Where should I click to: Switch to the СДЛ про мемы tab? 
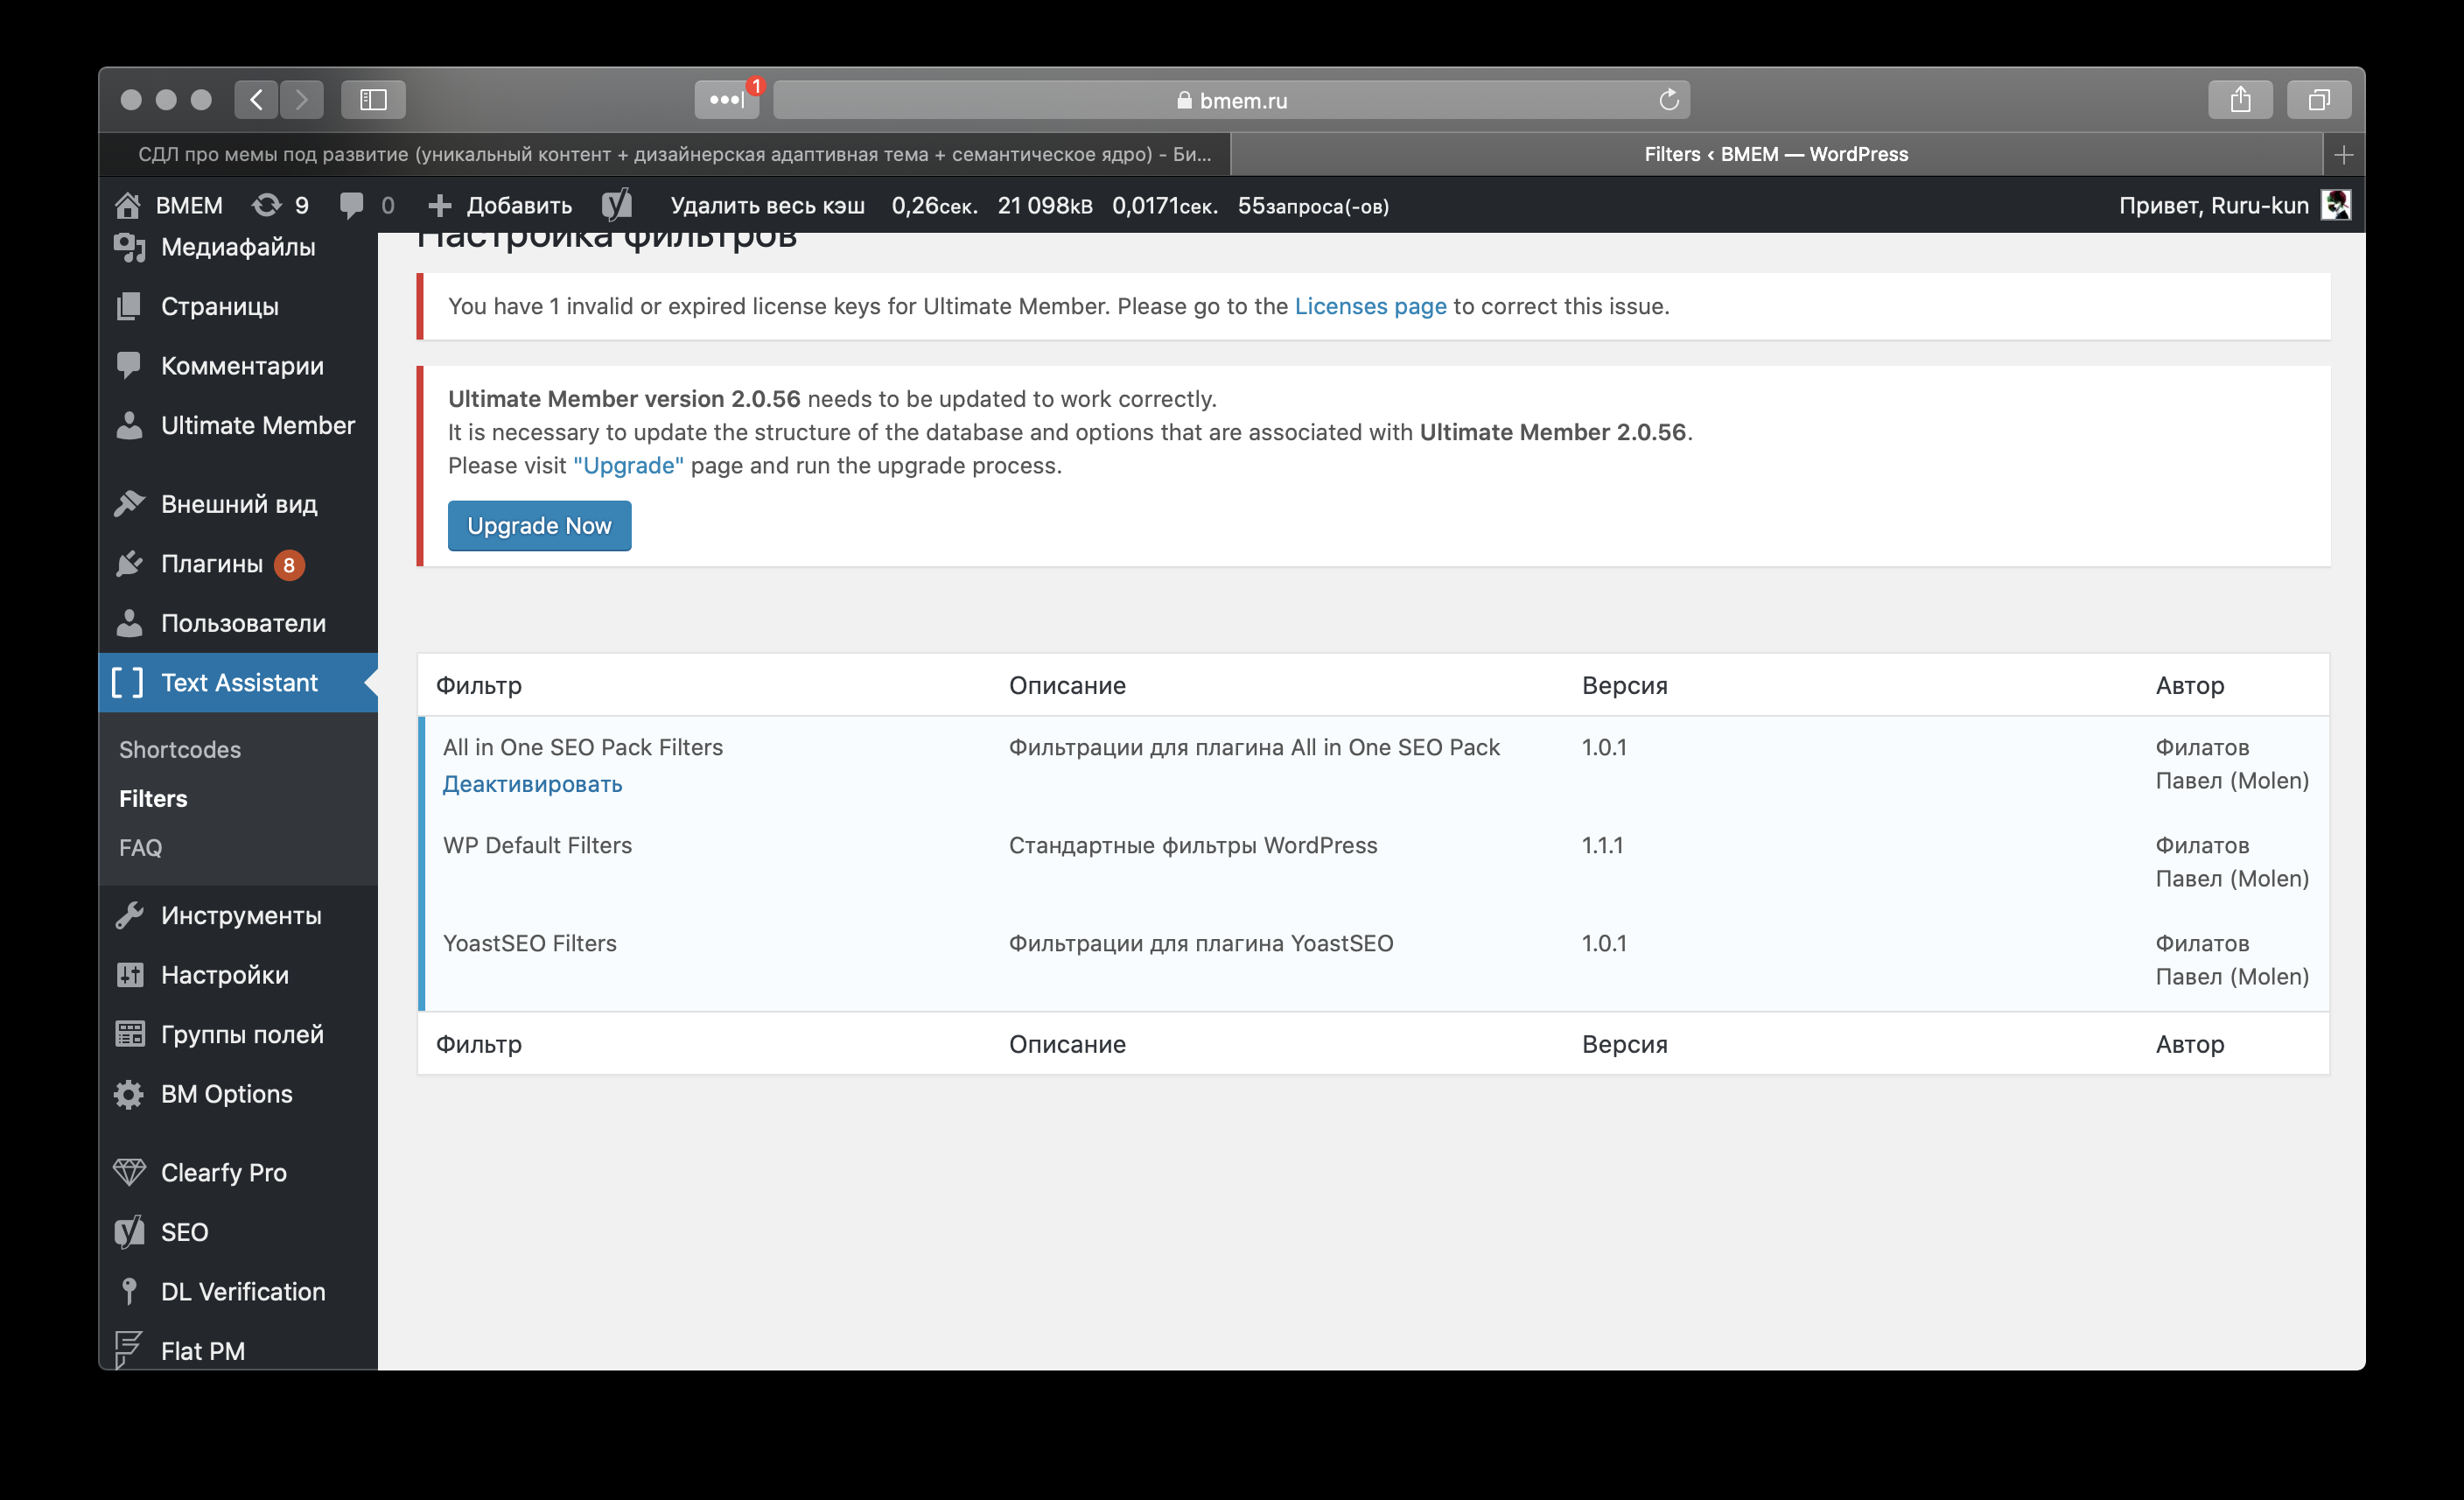click(x=673, y=155)
